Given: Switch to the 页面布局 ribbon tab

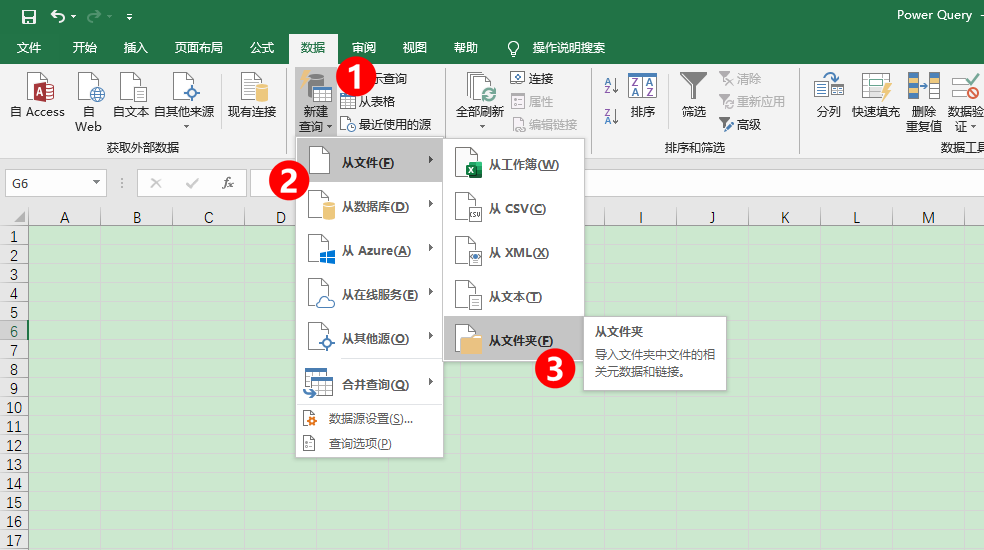Looking at the screenshot, I should coord(198,48).
